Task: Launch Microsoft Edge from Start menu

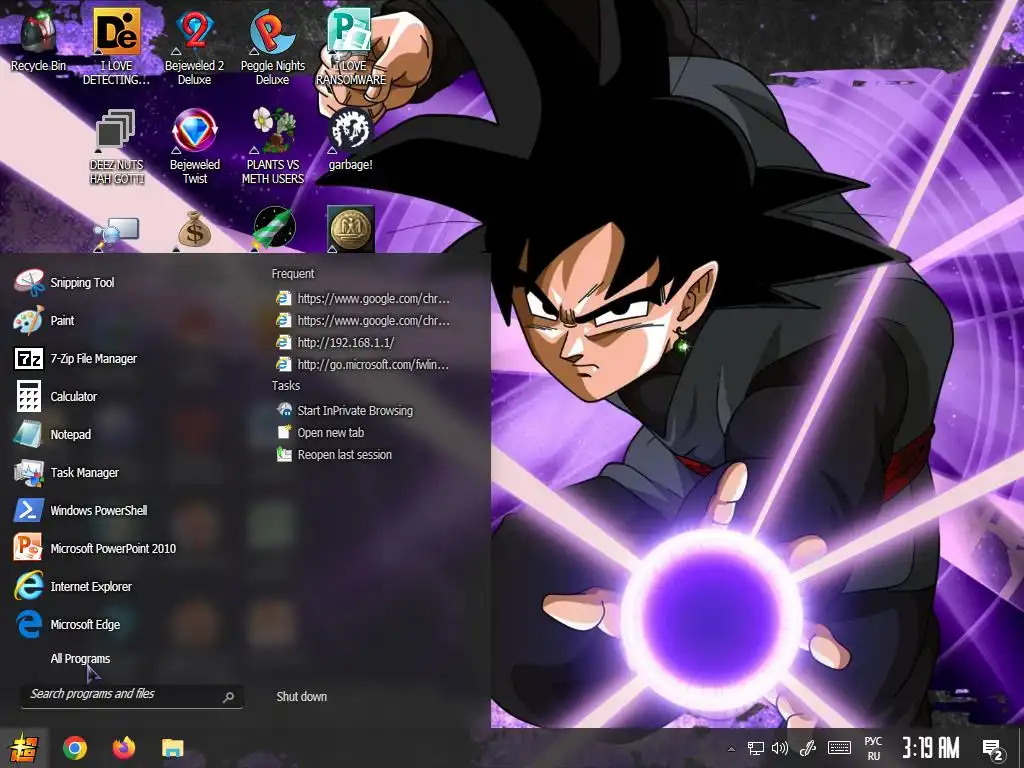Action: pos(67,624)
